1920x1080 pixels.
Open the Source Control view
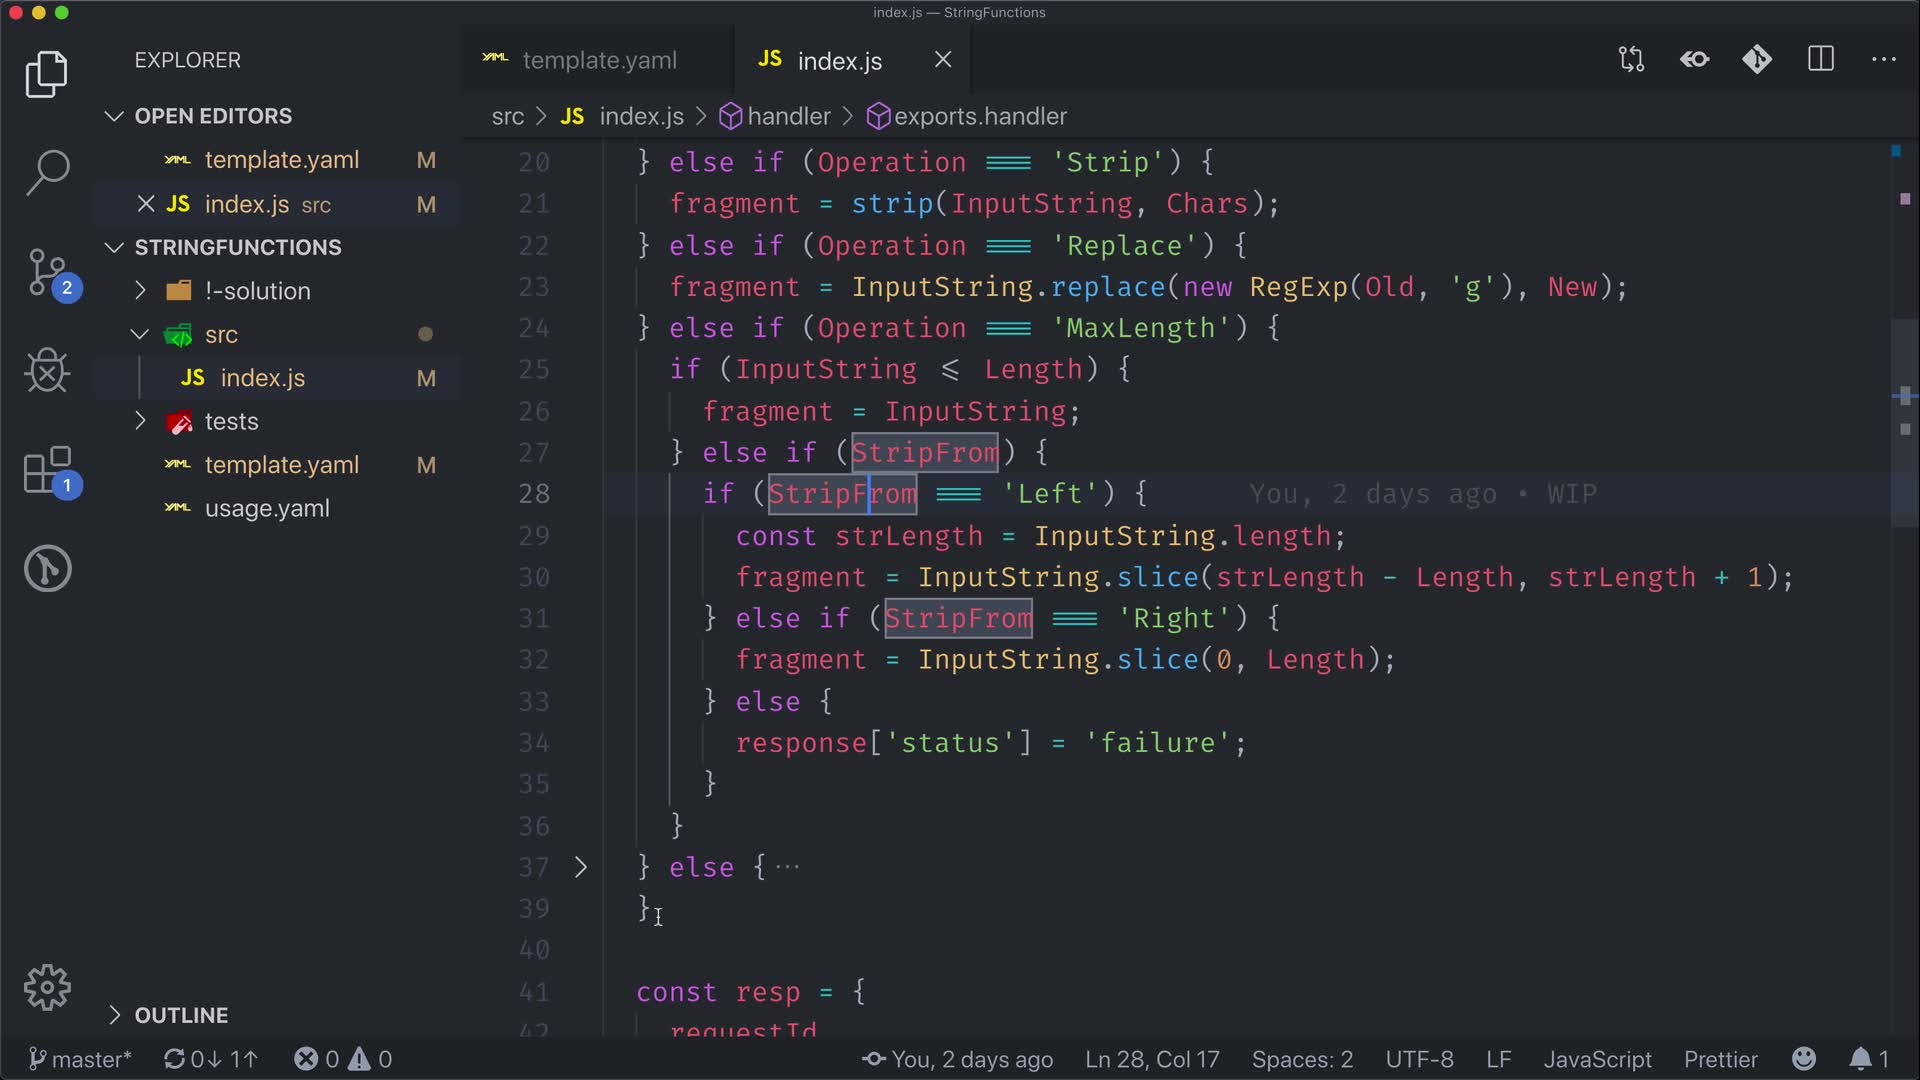(x=47, y=272)
